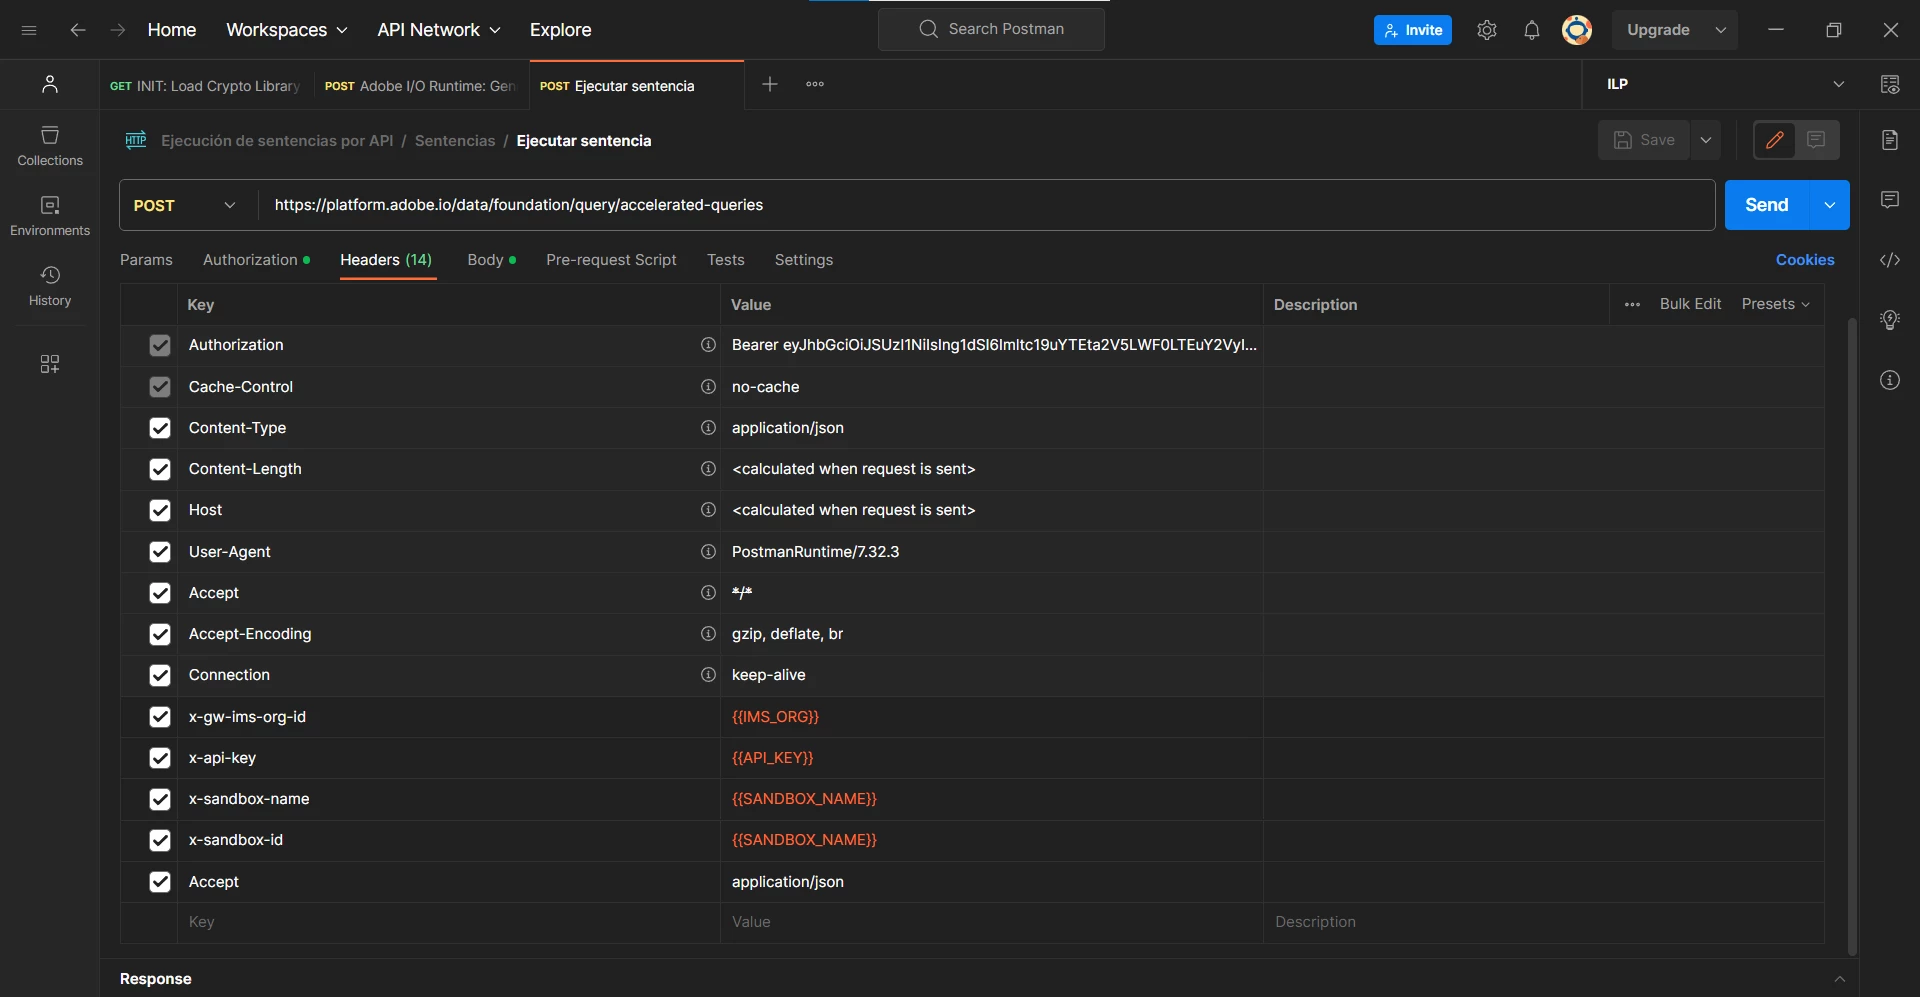Open the configure workspace sidebar icon
Screen dimensions: 1920x997
pyautogui.click(x=50, y=363)
